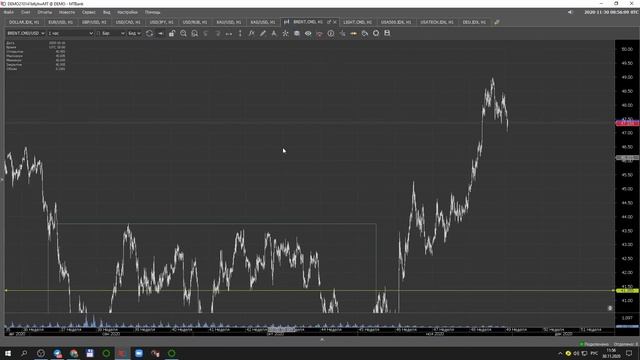640x360 pixels.
Task: Open the Новости menu
Action: coord(67,12)
